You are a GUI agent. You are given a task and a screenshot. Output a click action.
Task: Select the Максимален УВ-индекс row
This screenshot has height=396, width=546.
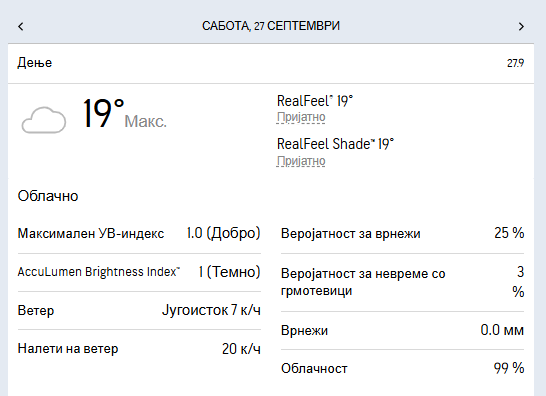click(139, 233)
